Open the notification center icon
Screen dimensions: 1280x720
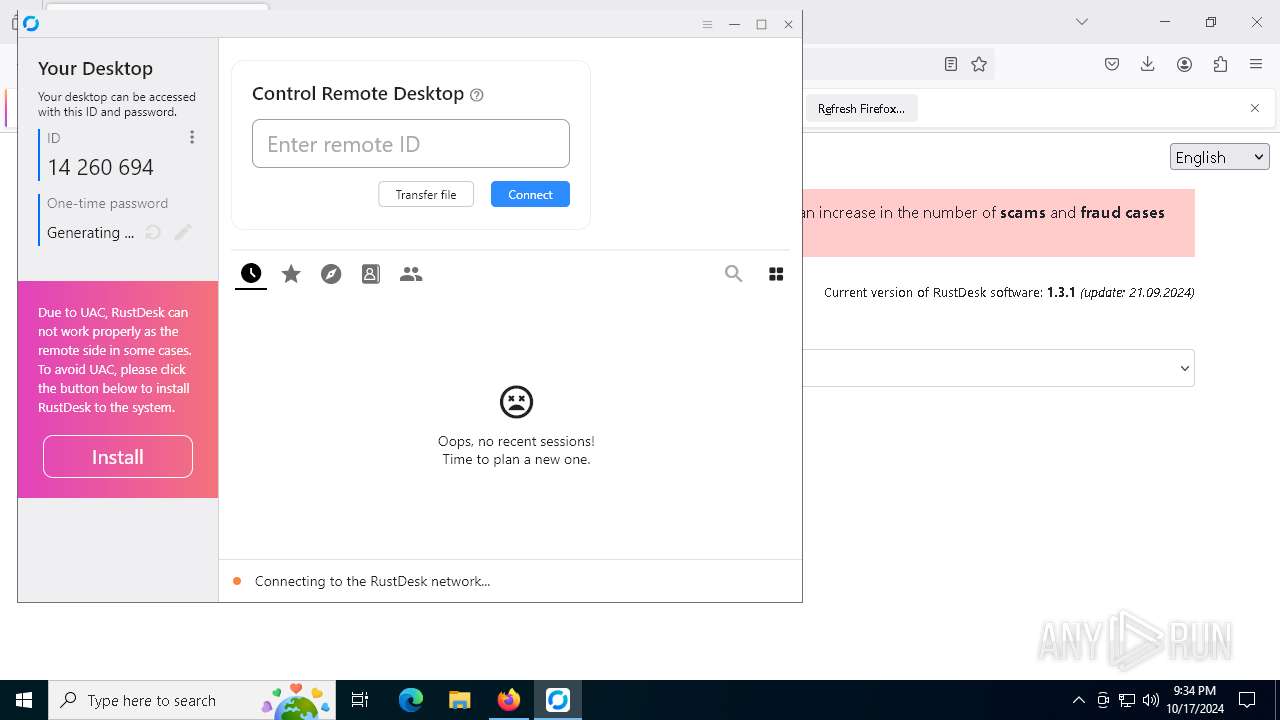pyautogui.click(x=1247, y=700)
